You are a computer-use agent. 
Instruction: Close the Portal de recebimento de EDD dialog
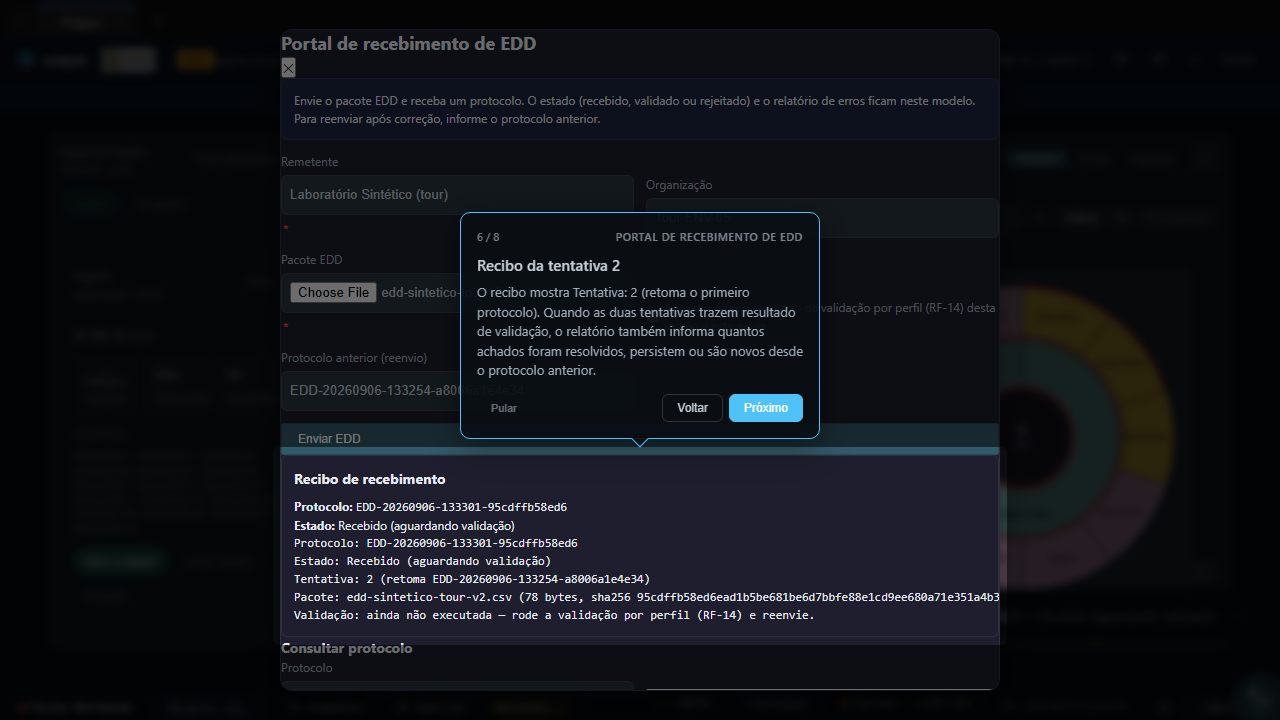[288, 68]
